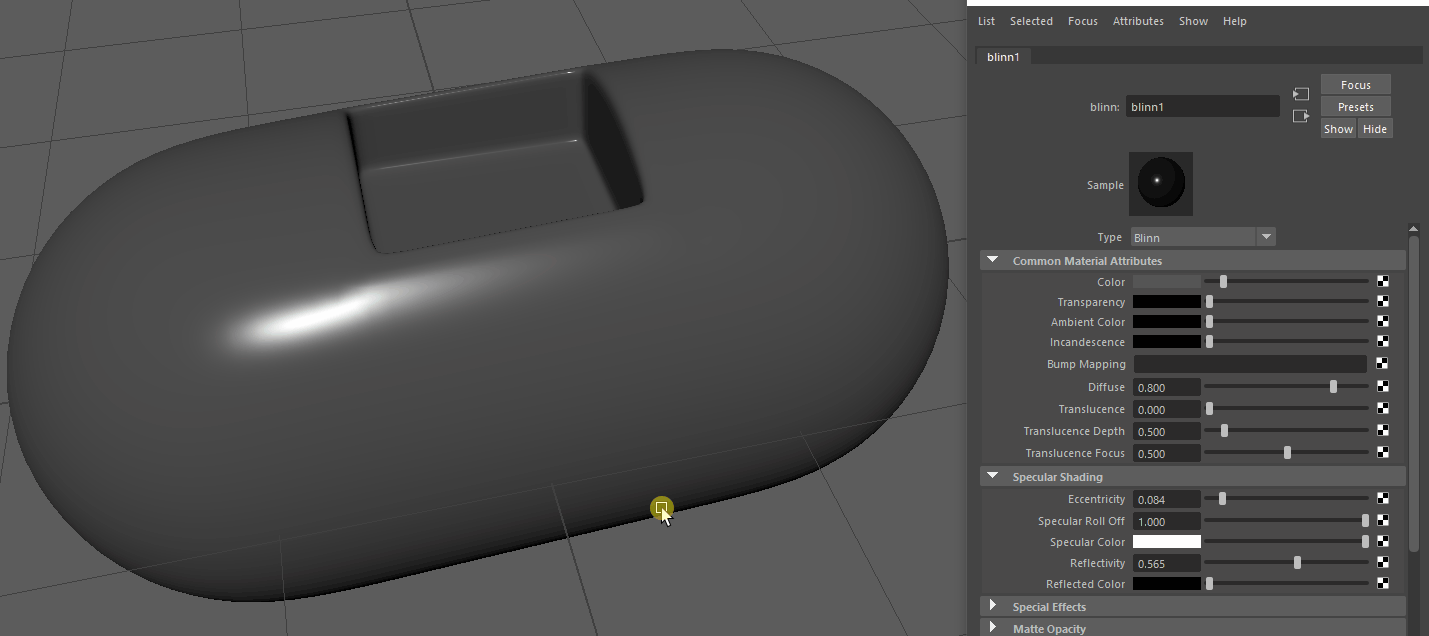1429x636 pixels.
Task: Open the Attributes menu
Action: [1138, 21]
